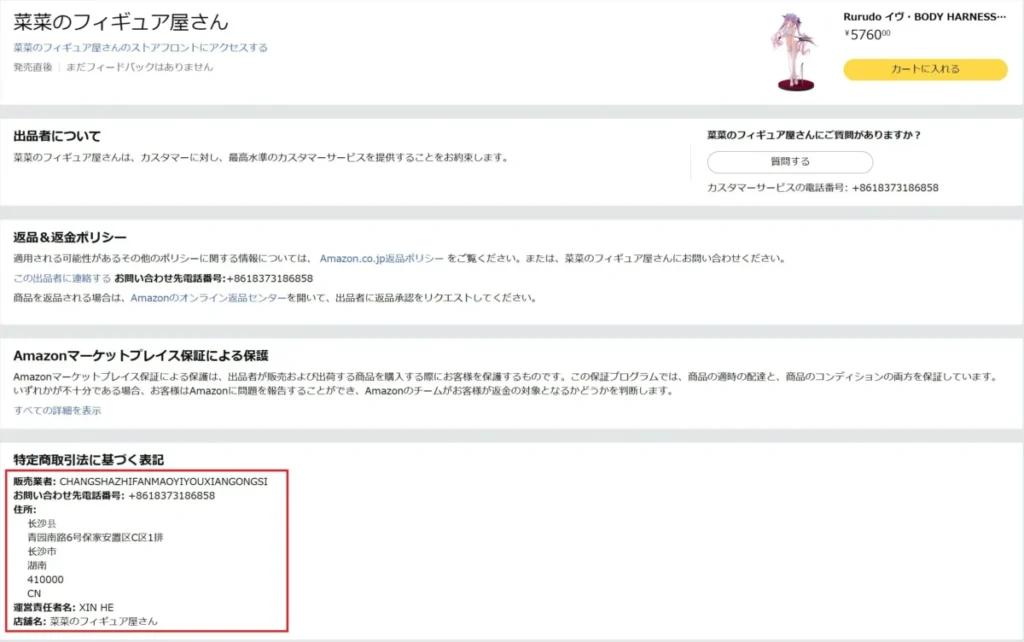Click the 運営責任者名 XIN HE line
This screenshot has width=1024, height=642.
point(70,607)
